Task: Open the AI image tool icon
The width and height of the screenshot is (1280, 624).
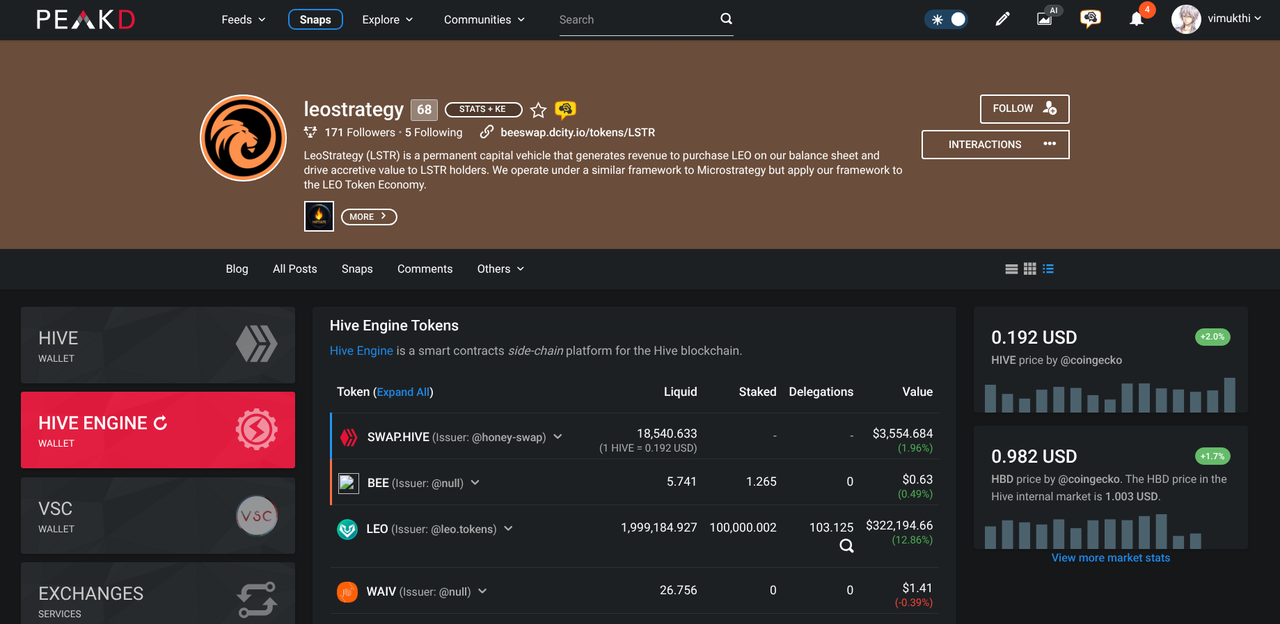Action: [x=1046, y=17]
